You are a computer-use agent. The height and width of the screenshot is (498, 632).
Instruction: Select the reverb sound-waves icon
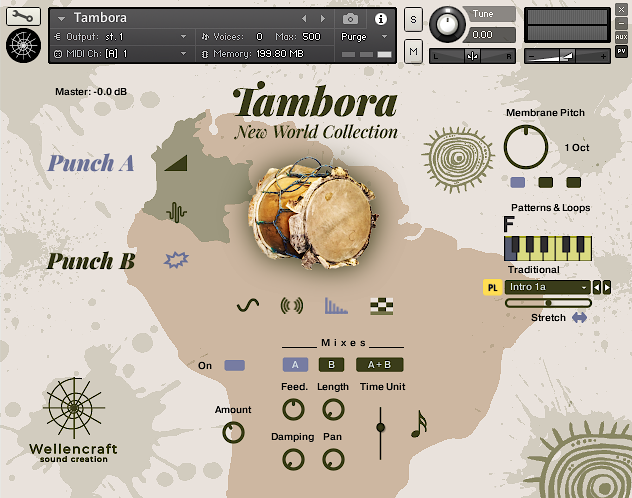[x=292, y=305]
